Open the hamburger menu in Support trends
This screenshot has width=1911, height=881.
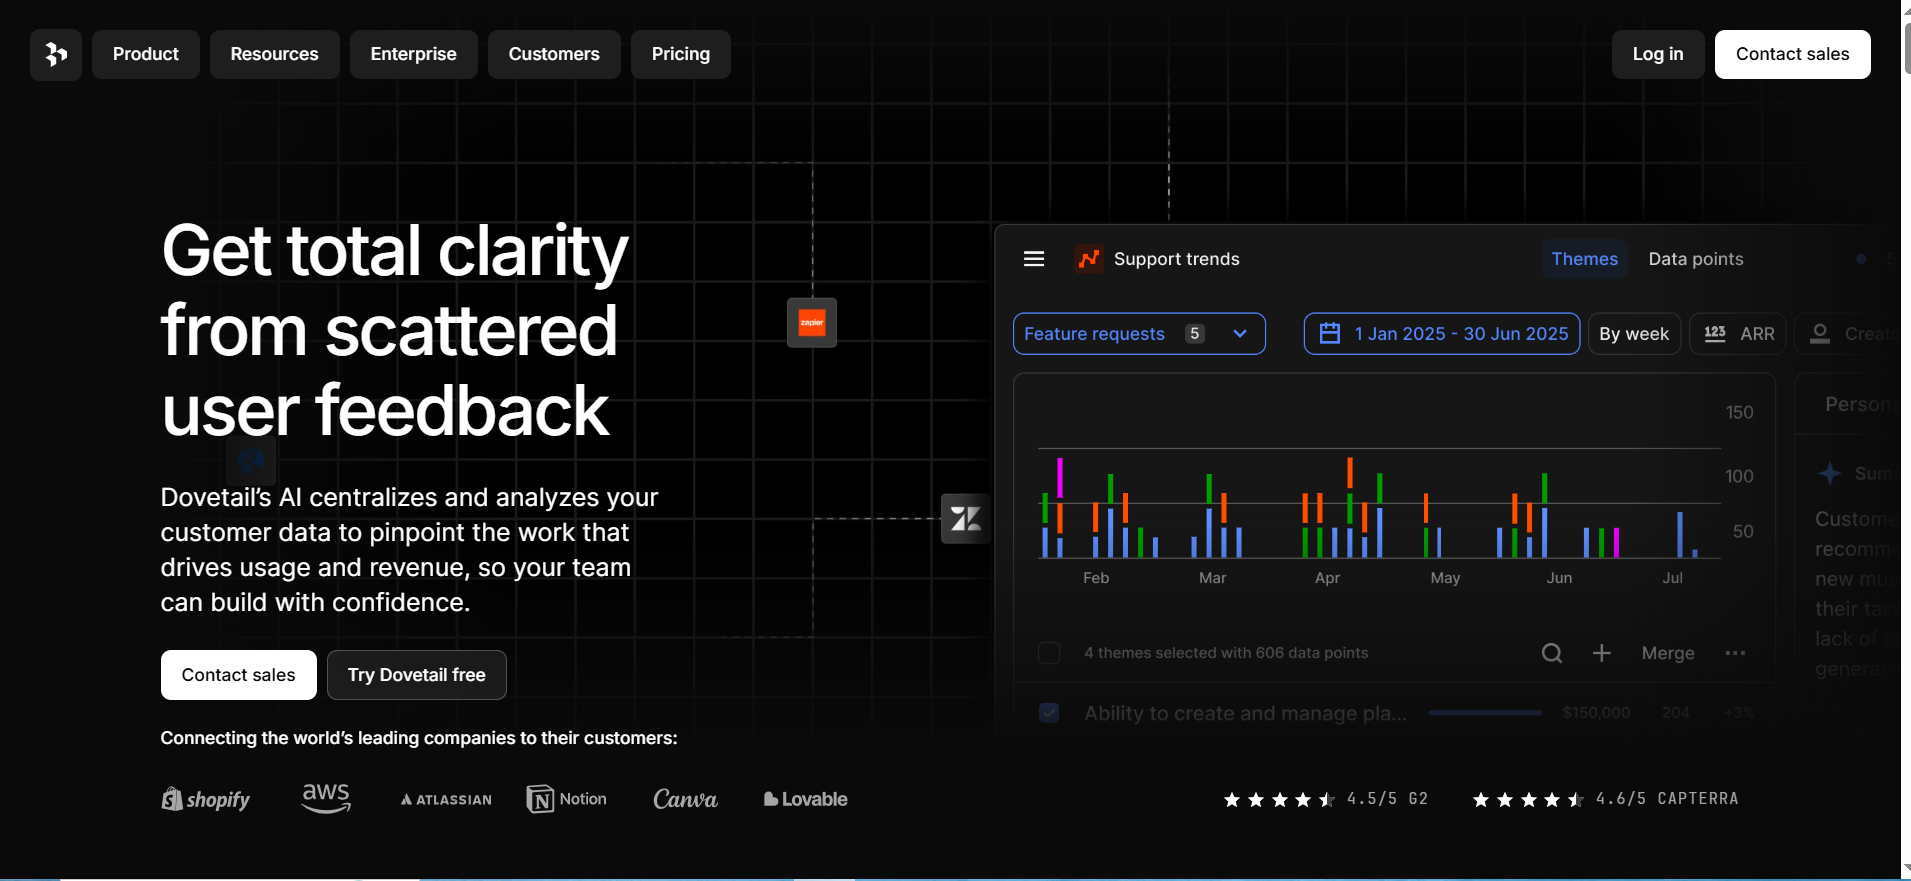pos(1034,259)
